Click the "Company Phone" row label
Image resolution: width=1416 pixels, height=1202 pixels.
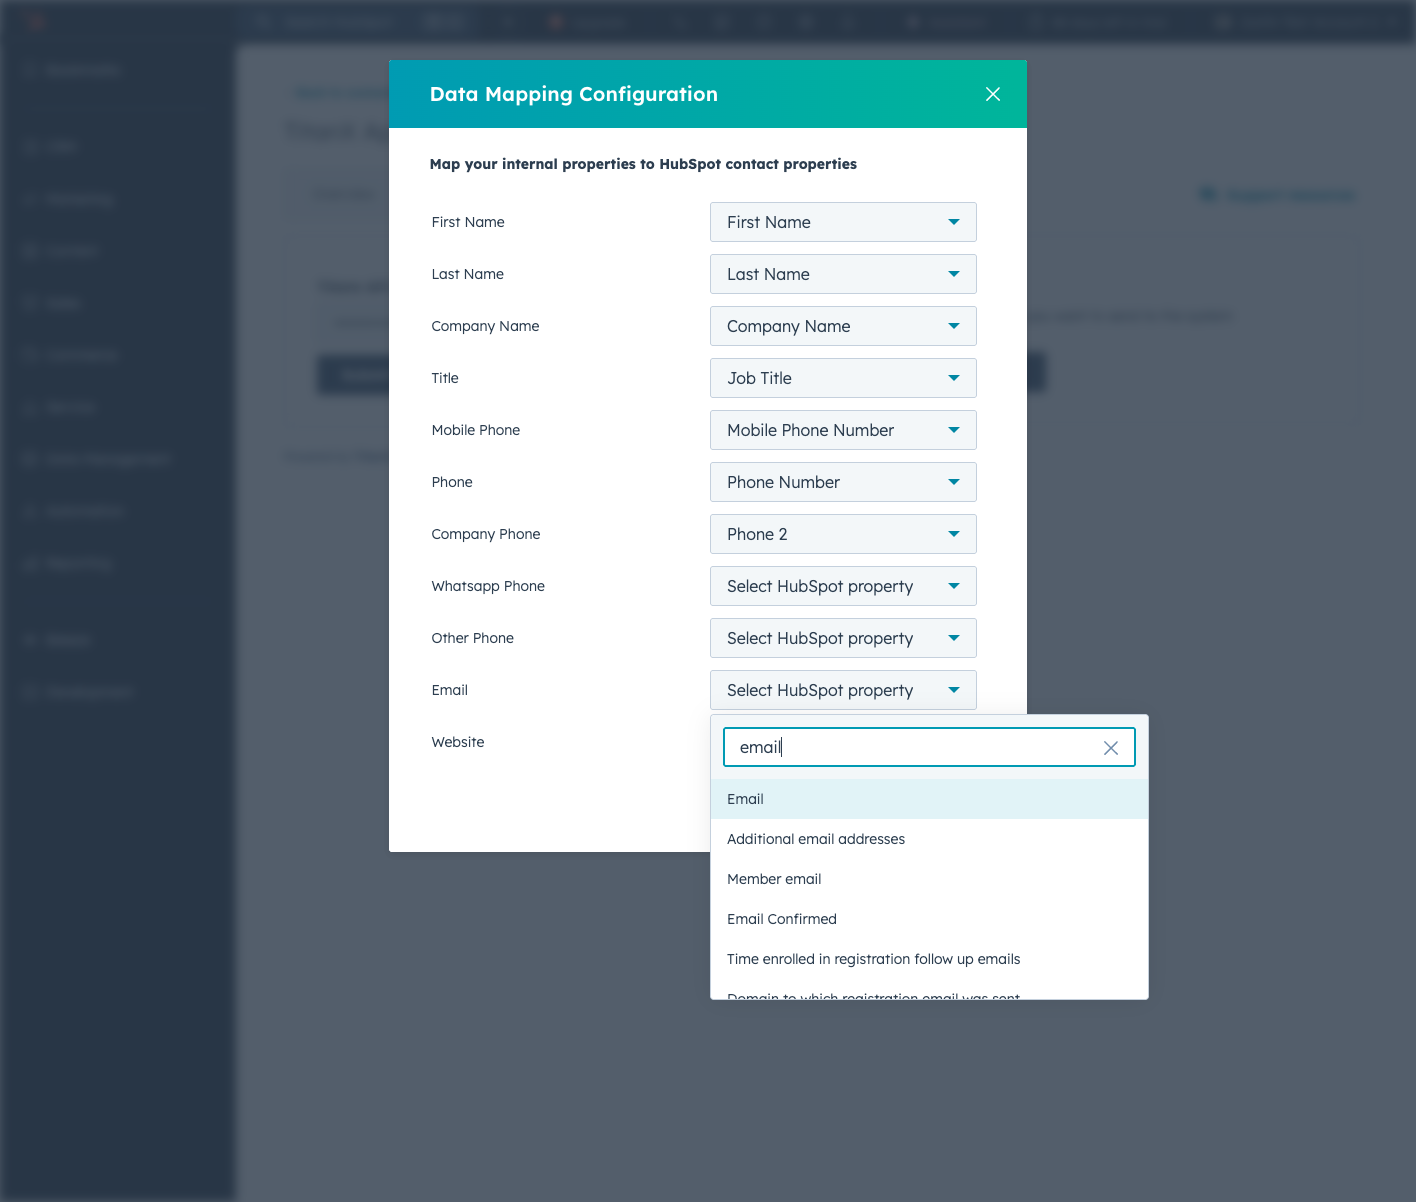tap(486, 534)
